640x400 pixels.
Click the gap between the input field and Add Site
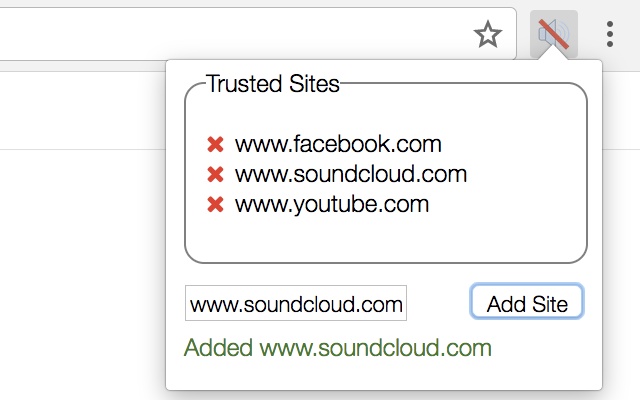coord(438,304)
